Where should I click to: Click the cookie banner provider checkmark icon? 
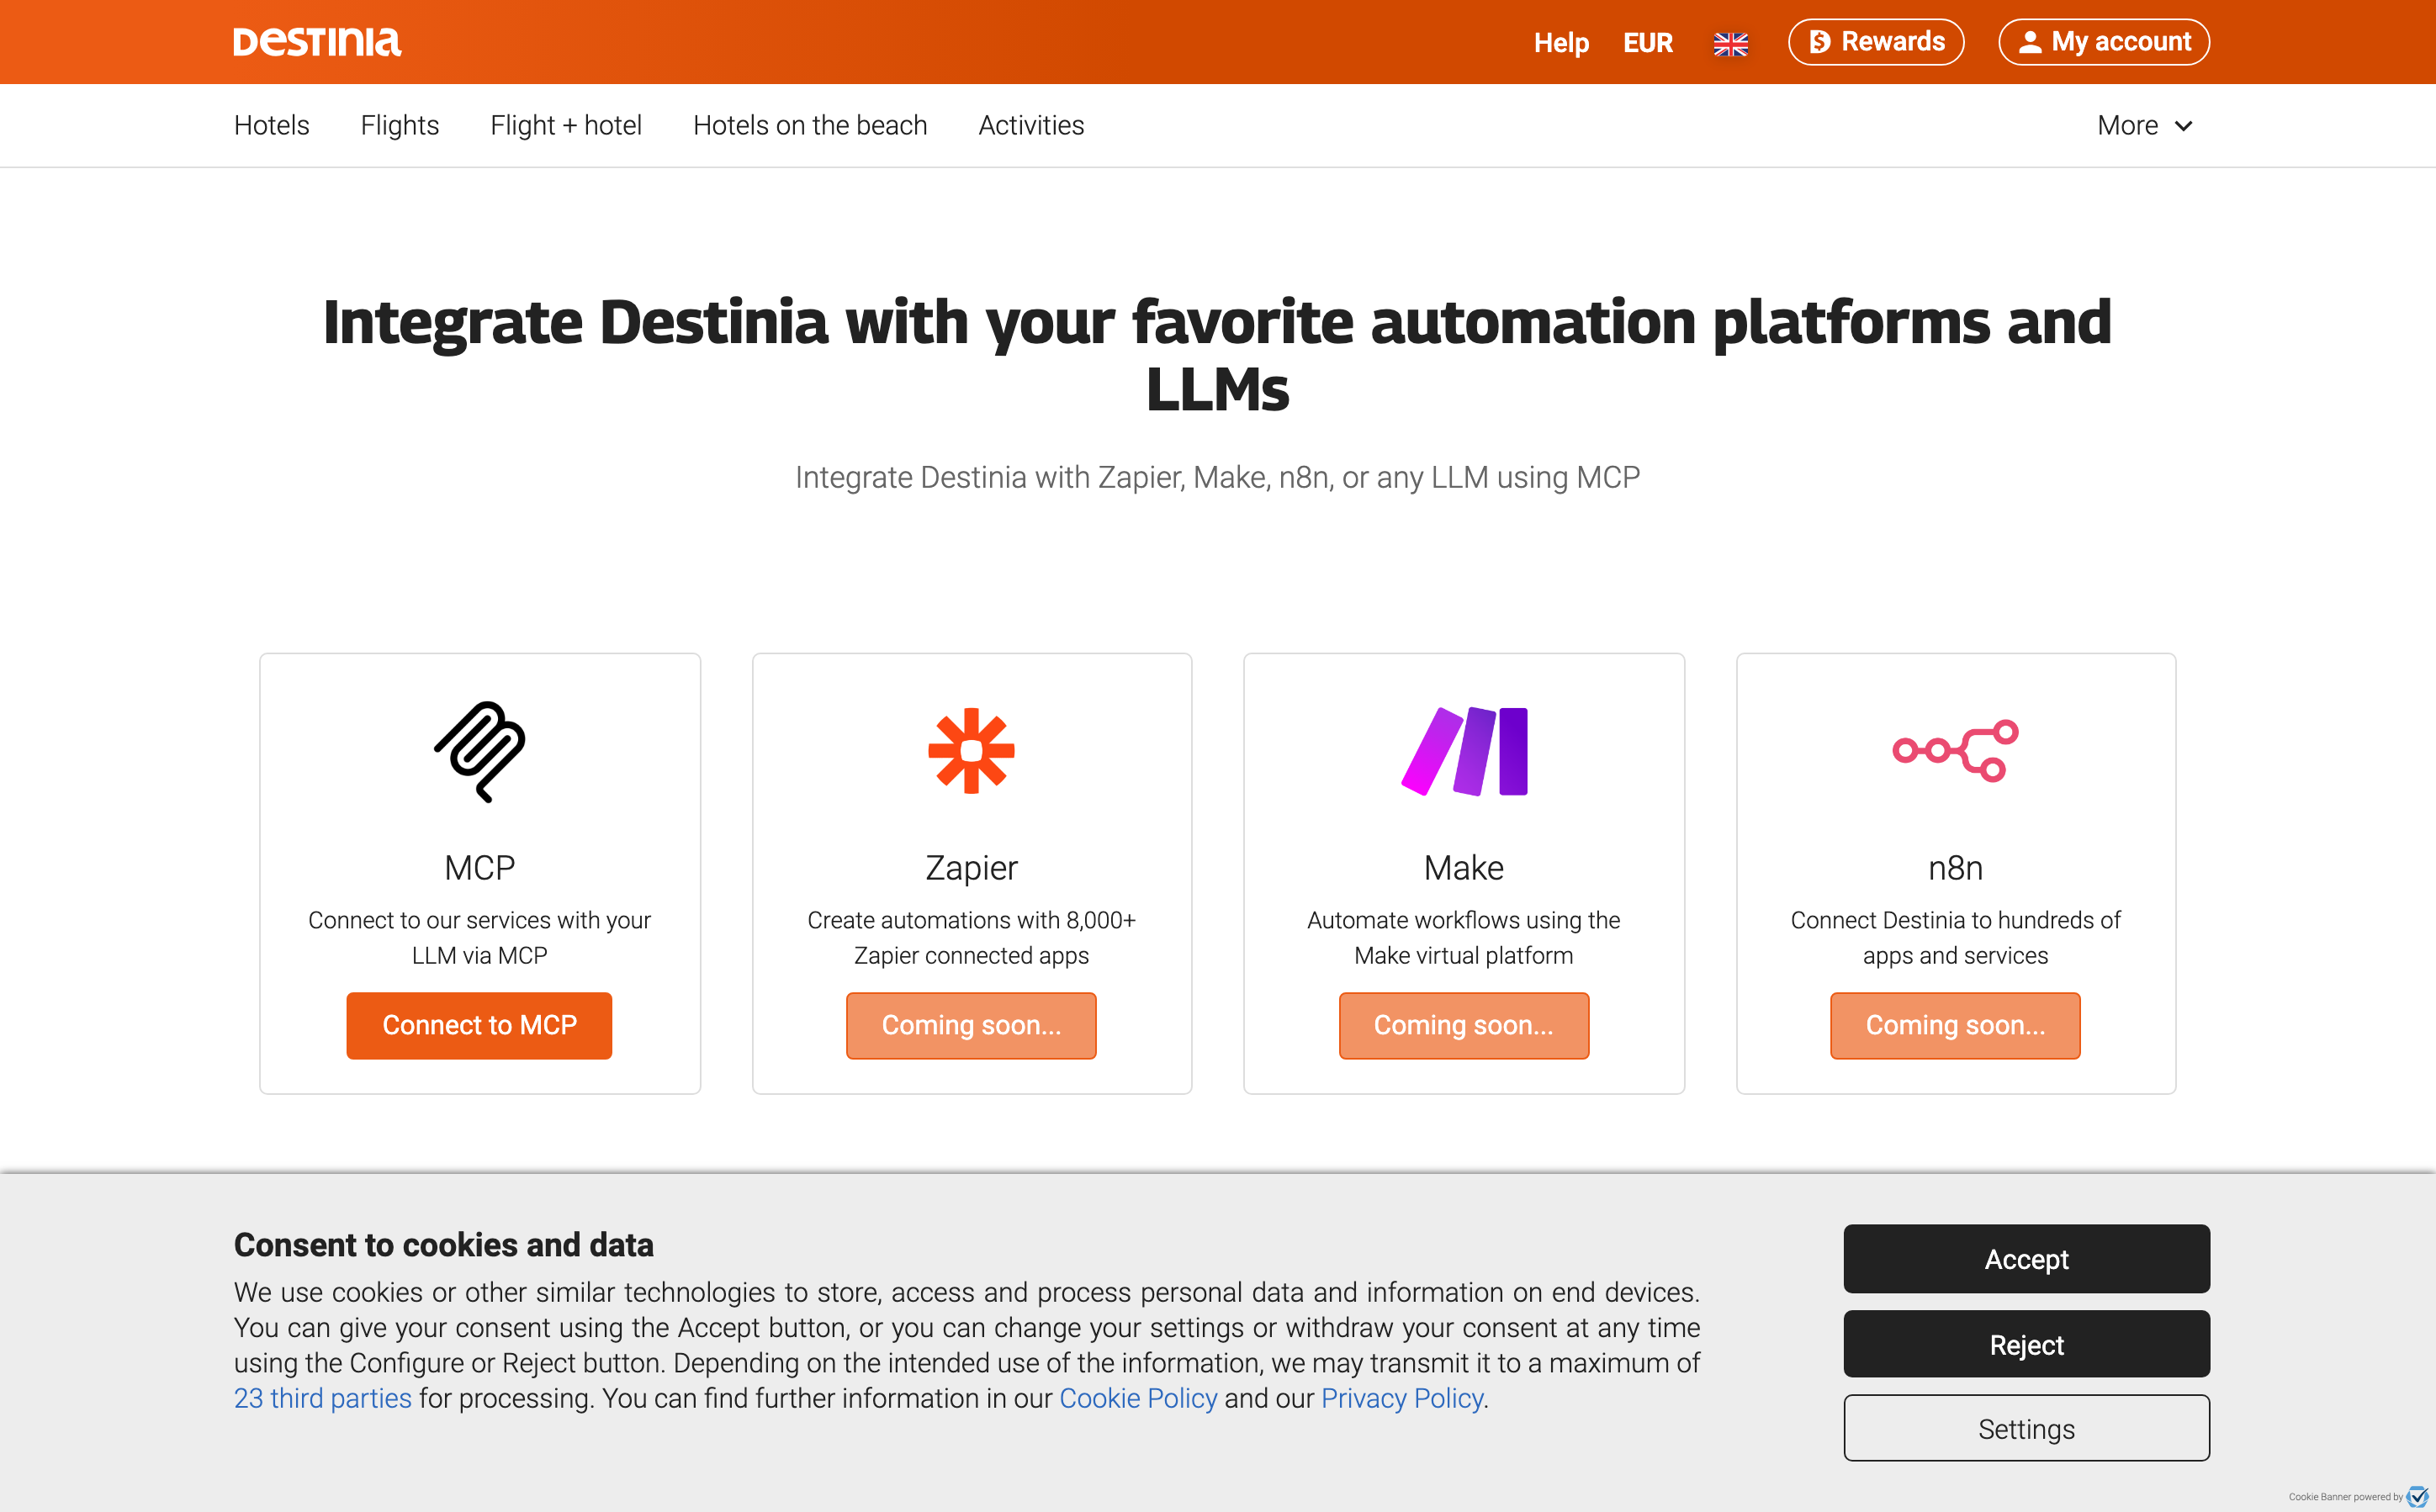tap(2417, 1496)
